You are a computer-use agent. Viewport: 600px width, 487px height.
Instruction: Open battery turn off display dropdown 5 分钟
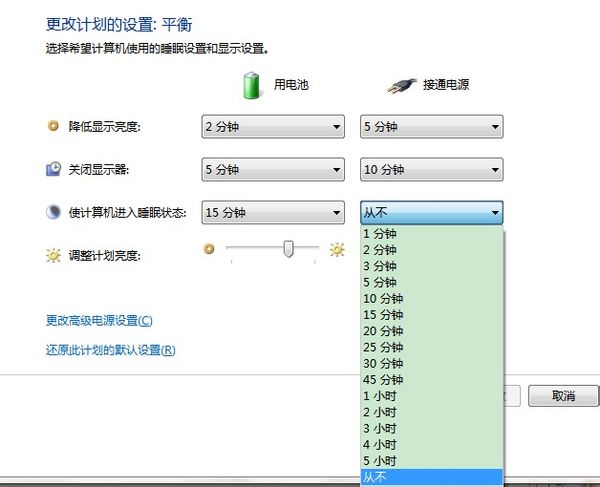[x=273, y=169]
